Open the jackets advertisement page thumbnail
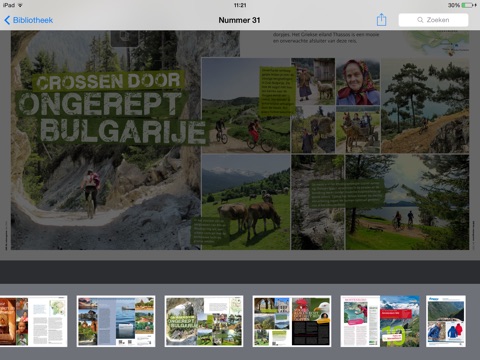The height and width of the screenshot is (360, 480). (446, 321)
